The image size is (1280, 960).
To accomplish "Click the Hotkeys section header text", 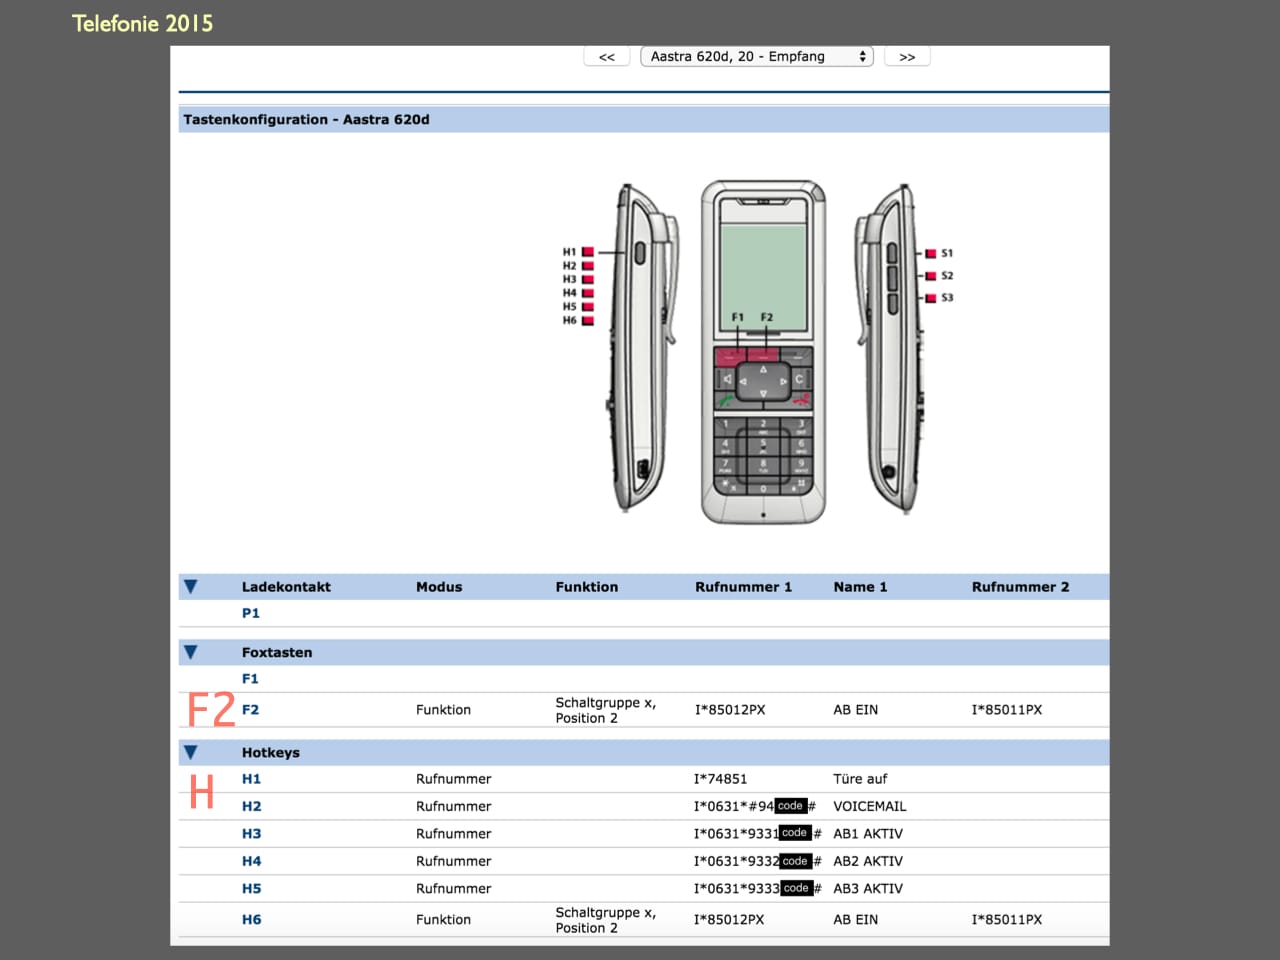I will click(271, 752).
